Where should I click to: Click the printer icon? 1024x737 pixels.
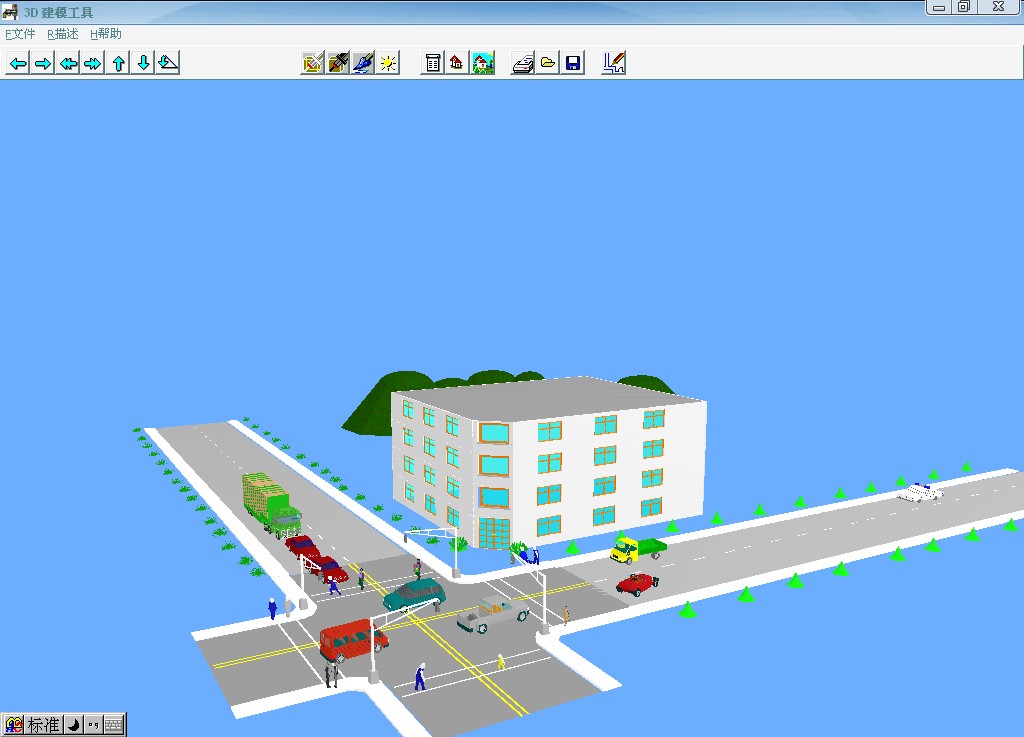click(x=522, y=63)
